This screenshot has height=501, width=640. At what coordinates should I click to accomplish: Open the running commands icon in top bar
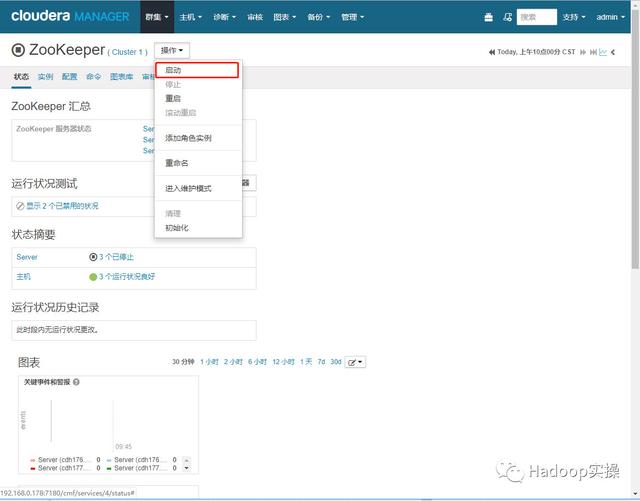[x=507, y=17]
